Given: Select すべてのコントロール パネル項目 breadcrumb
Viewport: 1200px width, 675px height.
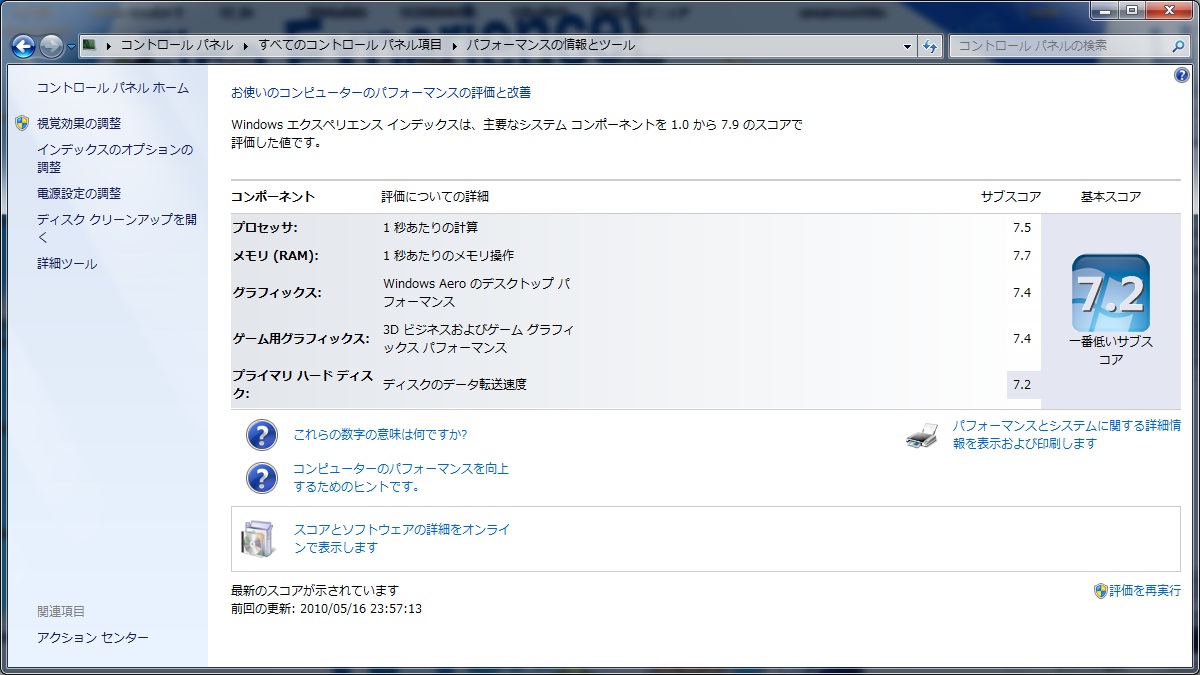Looking at the screenshot, I should (350, 45).
